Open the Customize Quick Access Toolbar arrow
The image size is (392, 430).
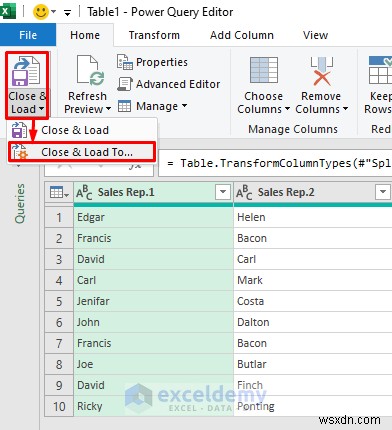(x=67, y=13)
